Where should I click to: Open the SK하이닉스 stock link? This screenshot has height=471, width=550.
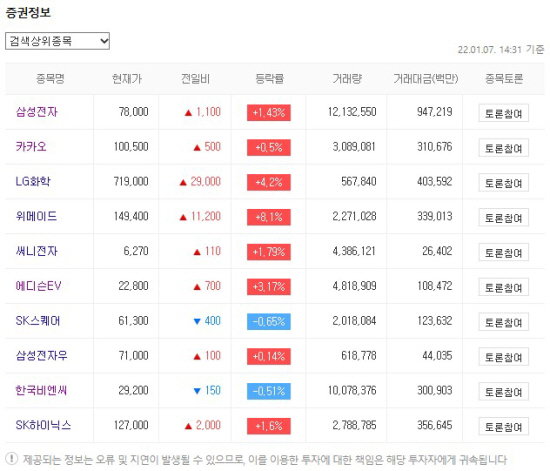pos(43,425)
